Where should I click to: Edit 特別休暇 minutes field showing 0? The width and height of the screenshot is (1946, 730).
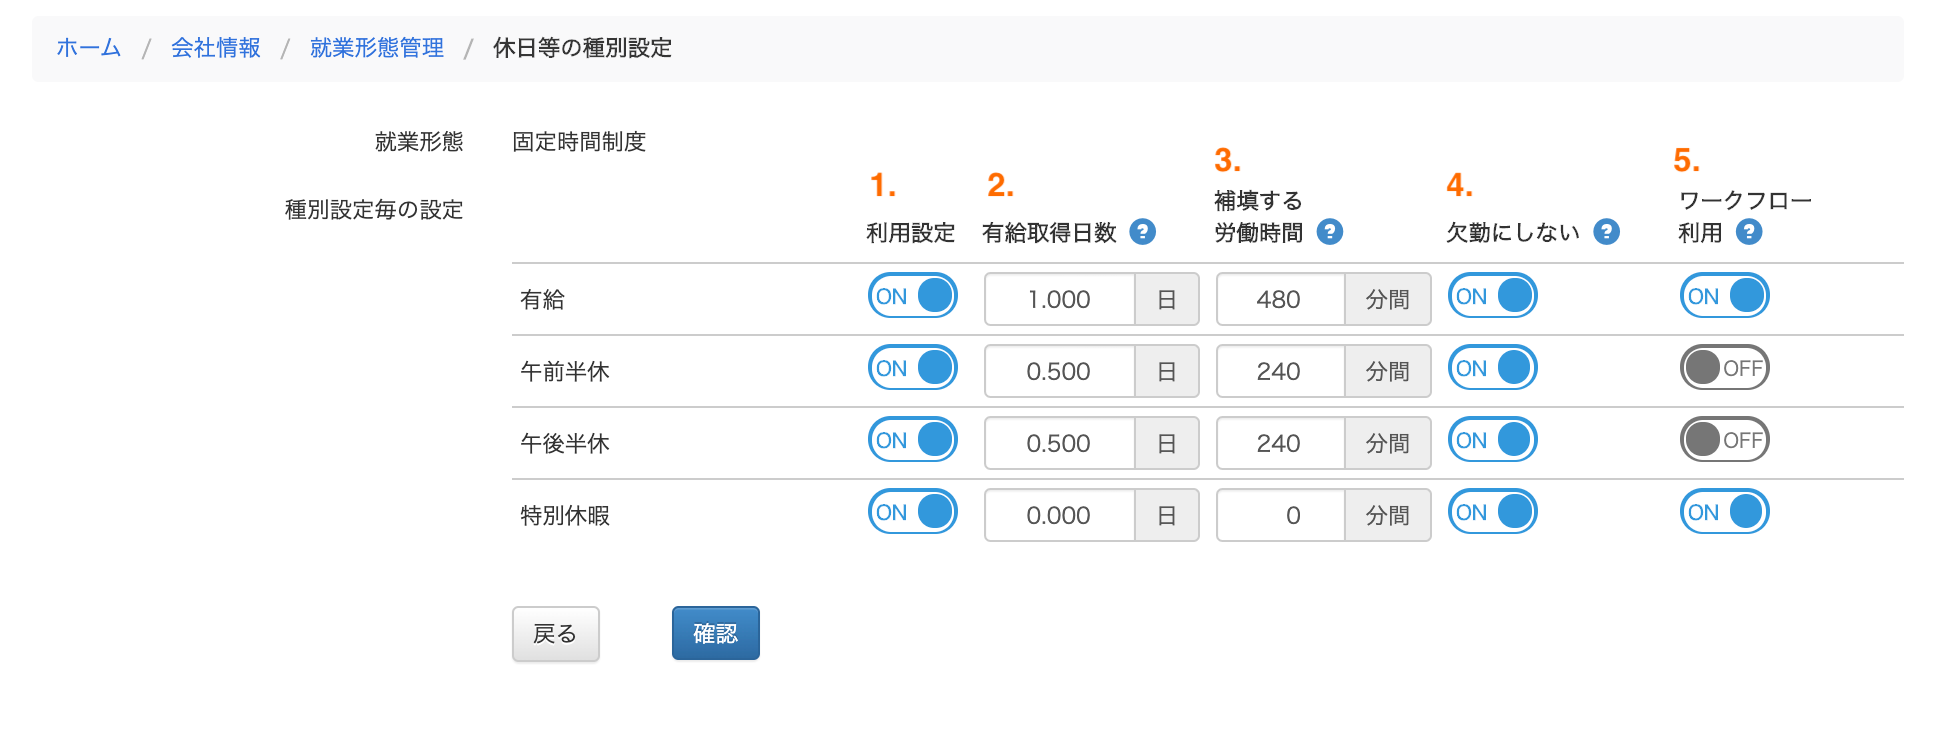pyautogui.click(x=1281, y=515)
